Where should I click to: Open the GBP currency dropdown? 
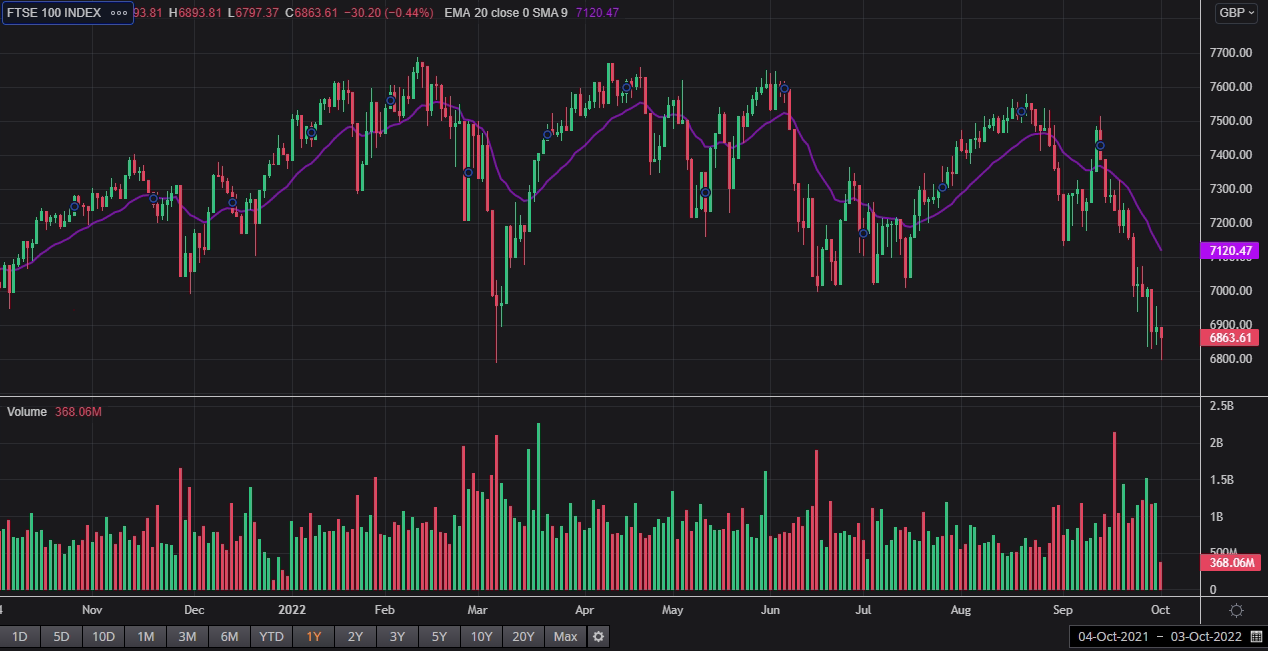point(1236,13)
